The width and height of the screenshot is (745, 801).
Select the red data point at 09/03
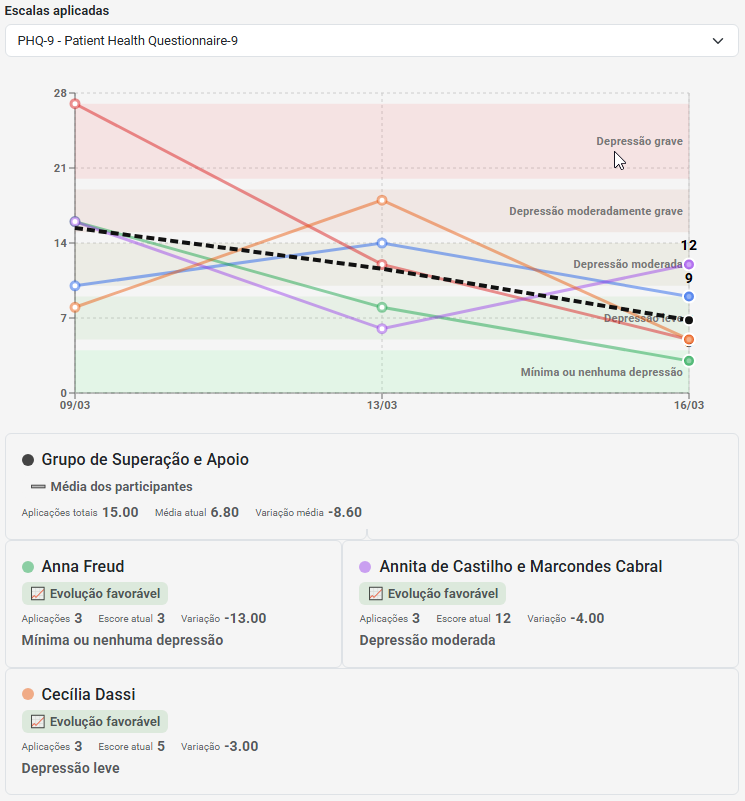coord(75,104)
